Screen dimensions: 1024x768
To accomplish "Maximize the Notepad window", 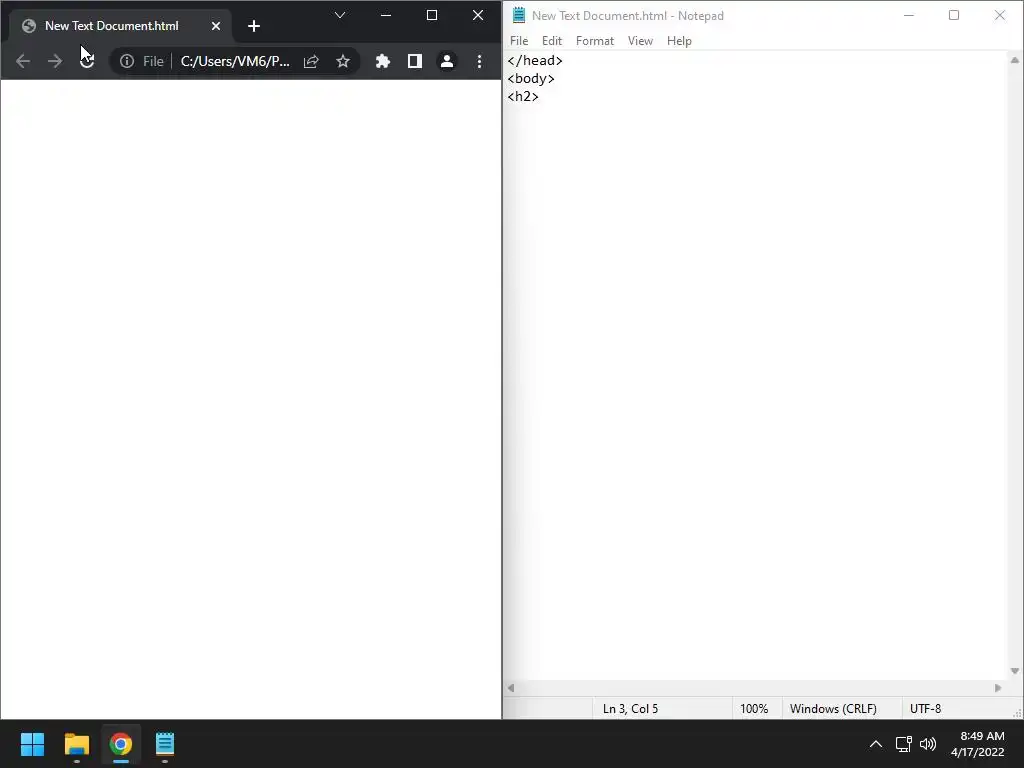I will click(x=954, y=15).
